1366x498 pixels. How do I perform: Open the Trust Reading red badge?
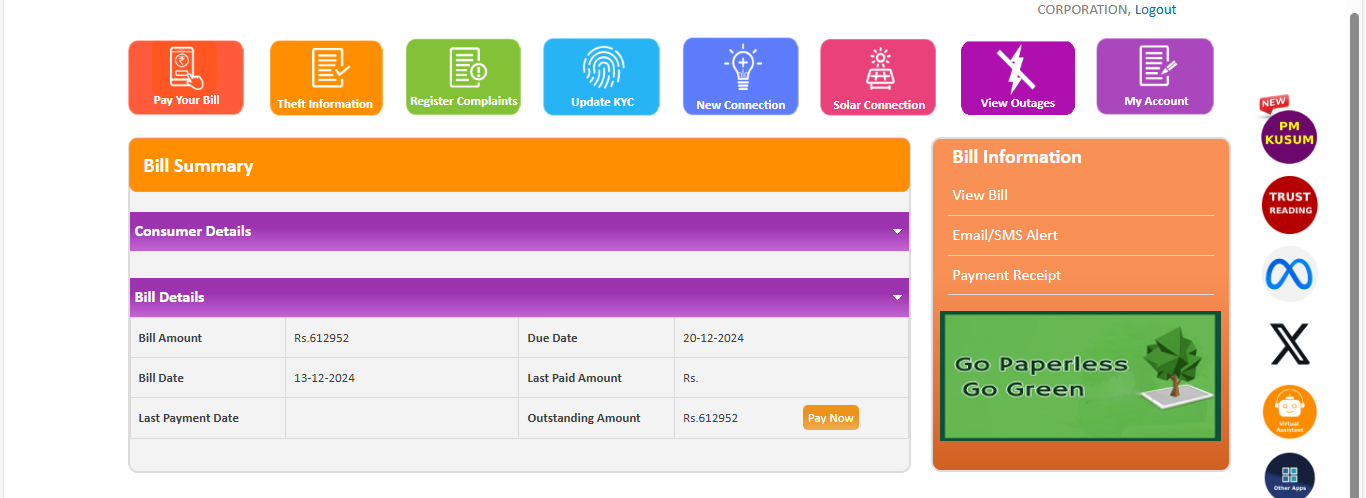(1289, 205)
